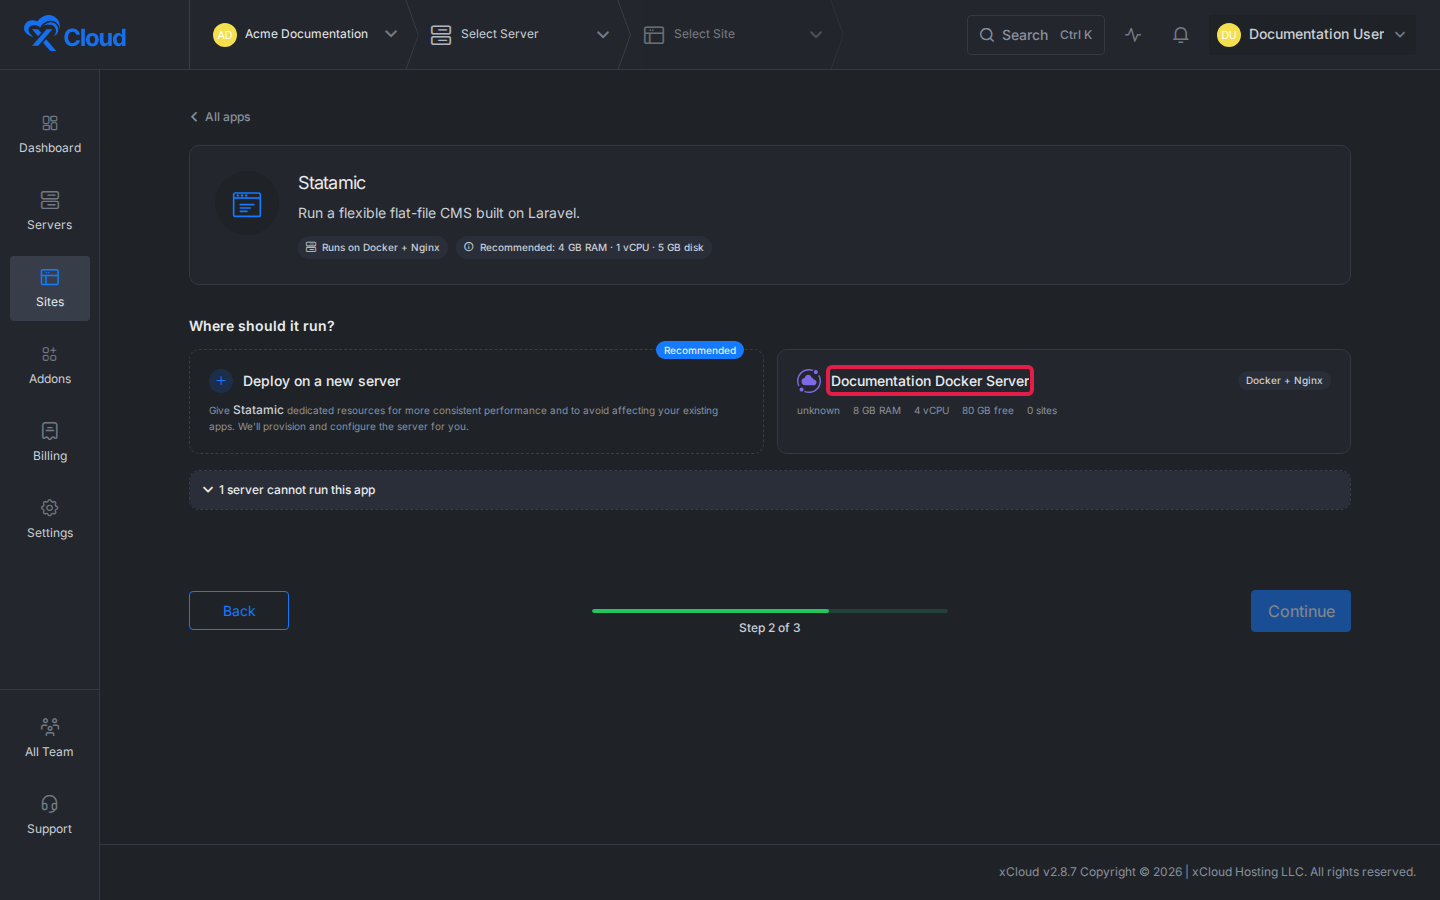Expand '1 server cannot run this app'
Image resolution: width=1440 pixels, height=900 pixels.
770,490
